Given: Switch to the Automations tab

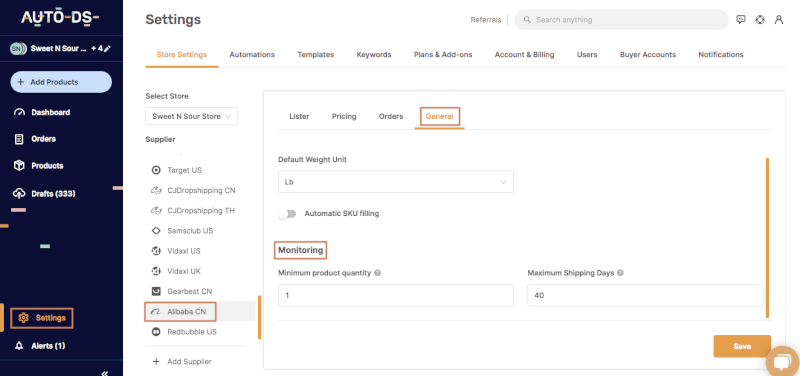Looking at the screenshot, I should 252,55.
